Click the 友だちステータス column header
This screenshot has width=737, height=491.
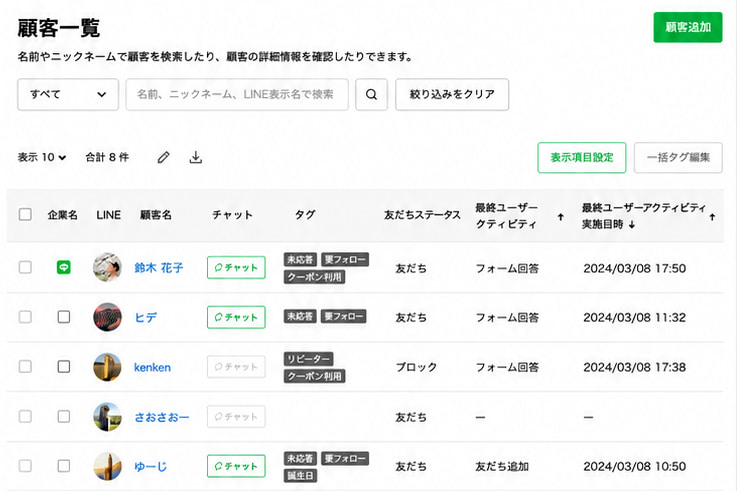[422, 215]
